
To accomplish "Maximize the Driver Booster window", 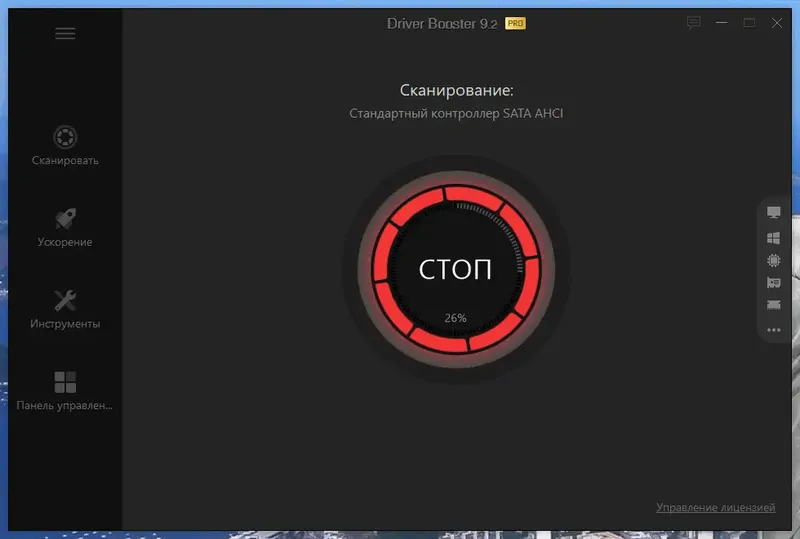I will click(x=749, y=22).
